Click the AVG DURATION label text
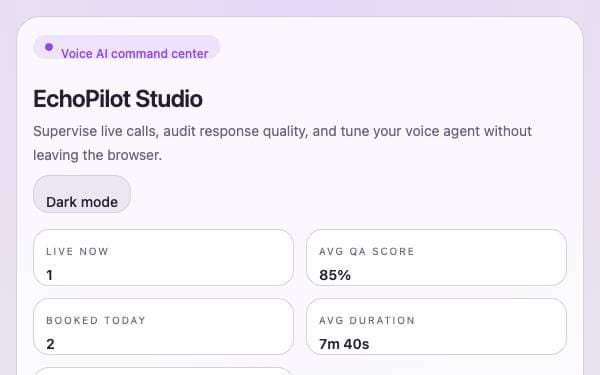This screenshot has width=600, height=375. coord(367,320)
